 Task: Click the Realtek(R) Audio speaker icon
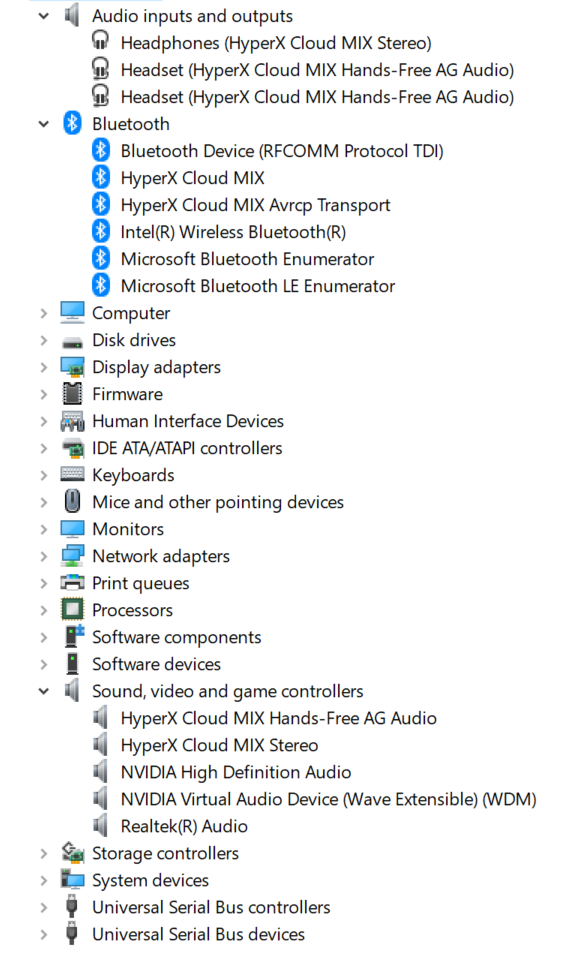pyautogui.click(x=100, y=825)
